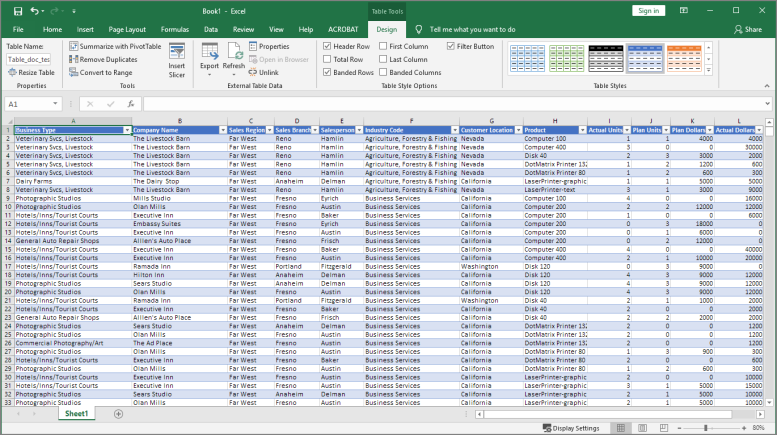Click Resize Table
This screenshot has width=777, height=435.
pos(31,72)
